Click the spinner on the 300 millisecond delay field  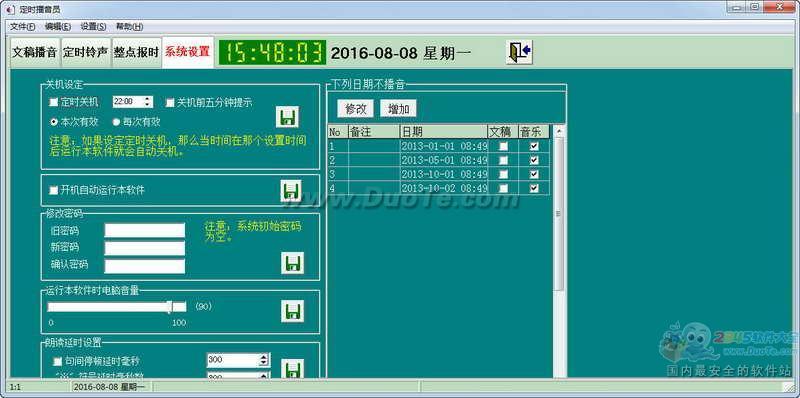click(264, 360)
